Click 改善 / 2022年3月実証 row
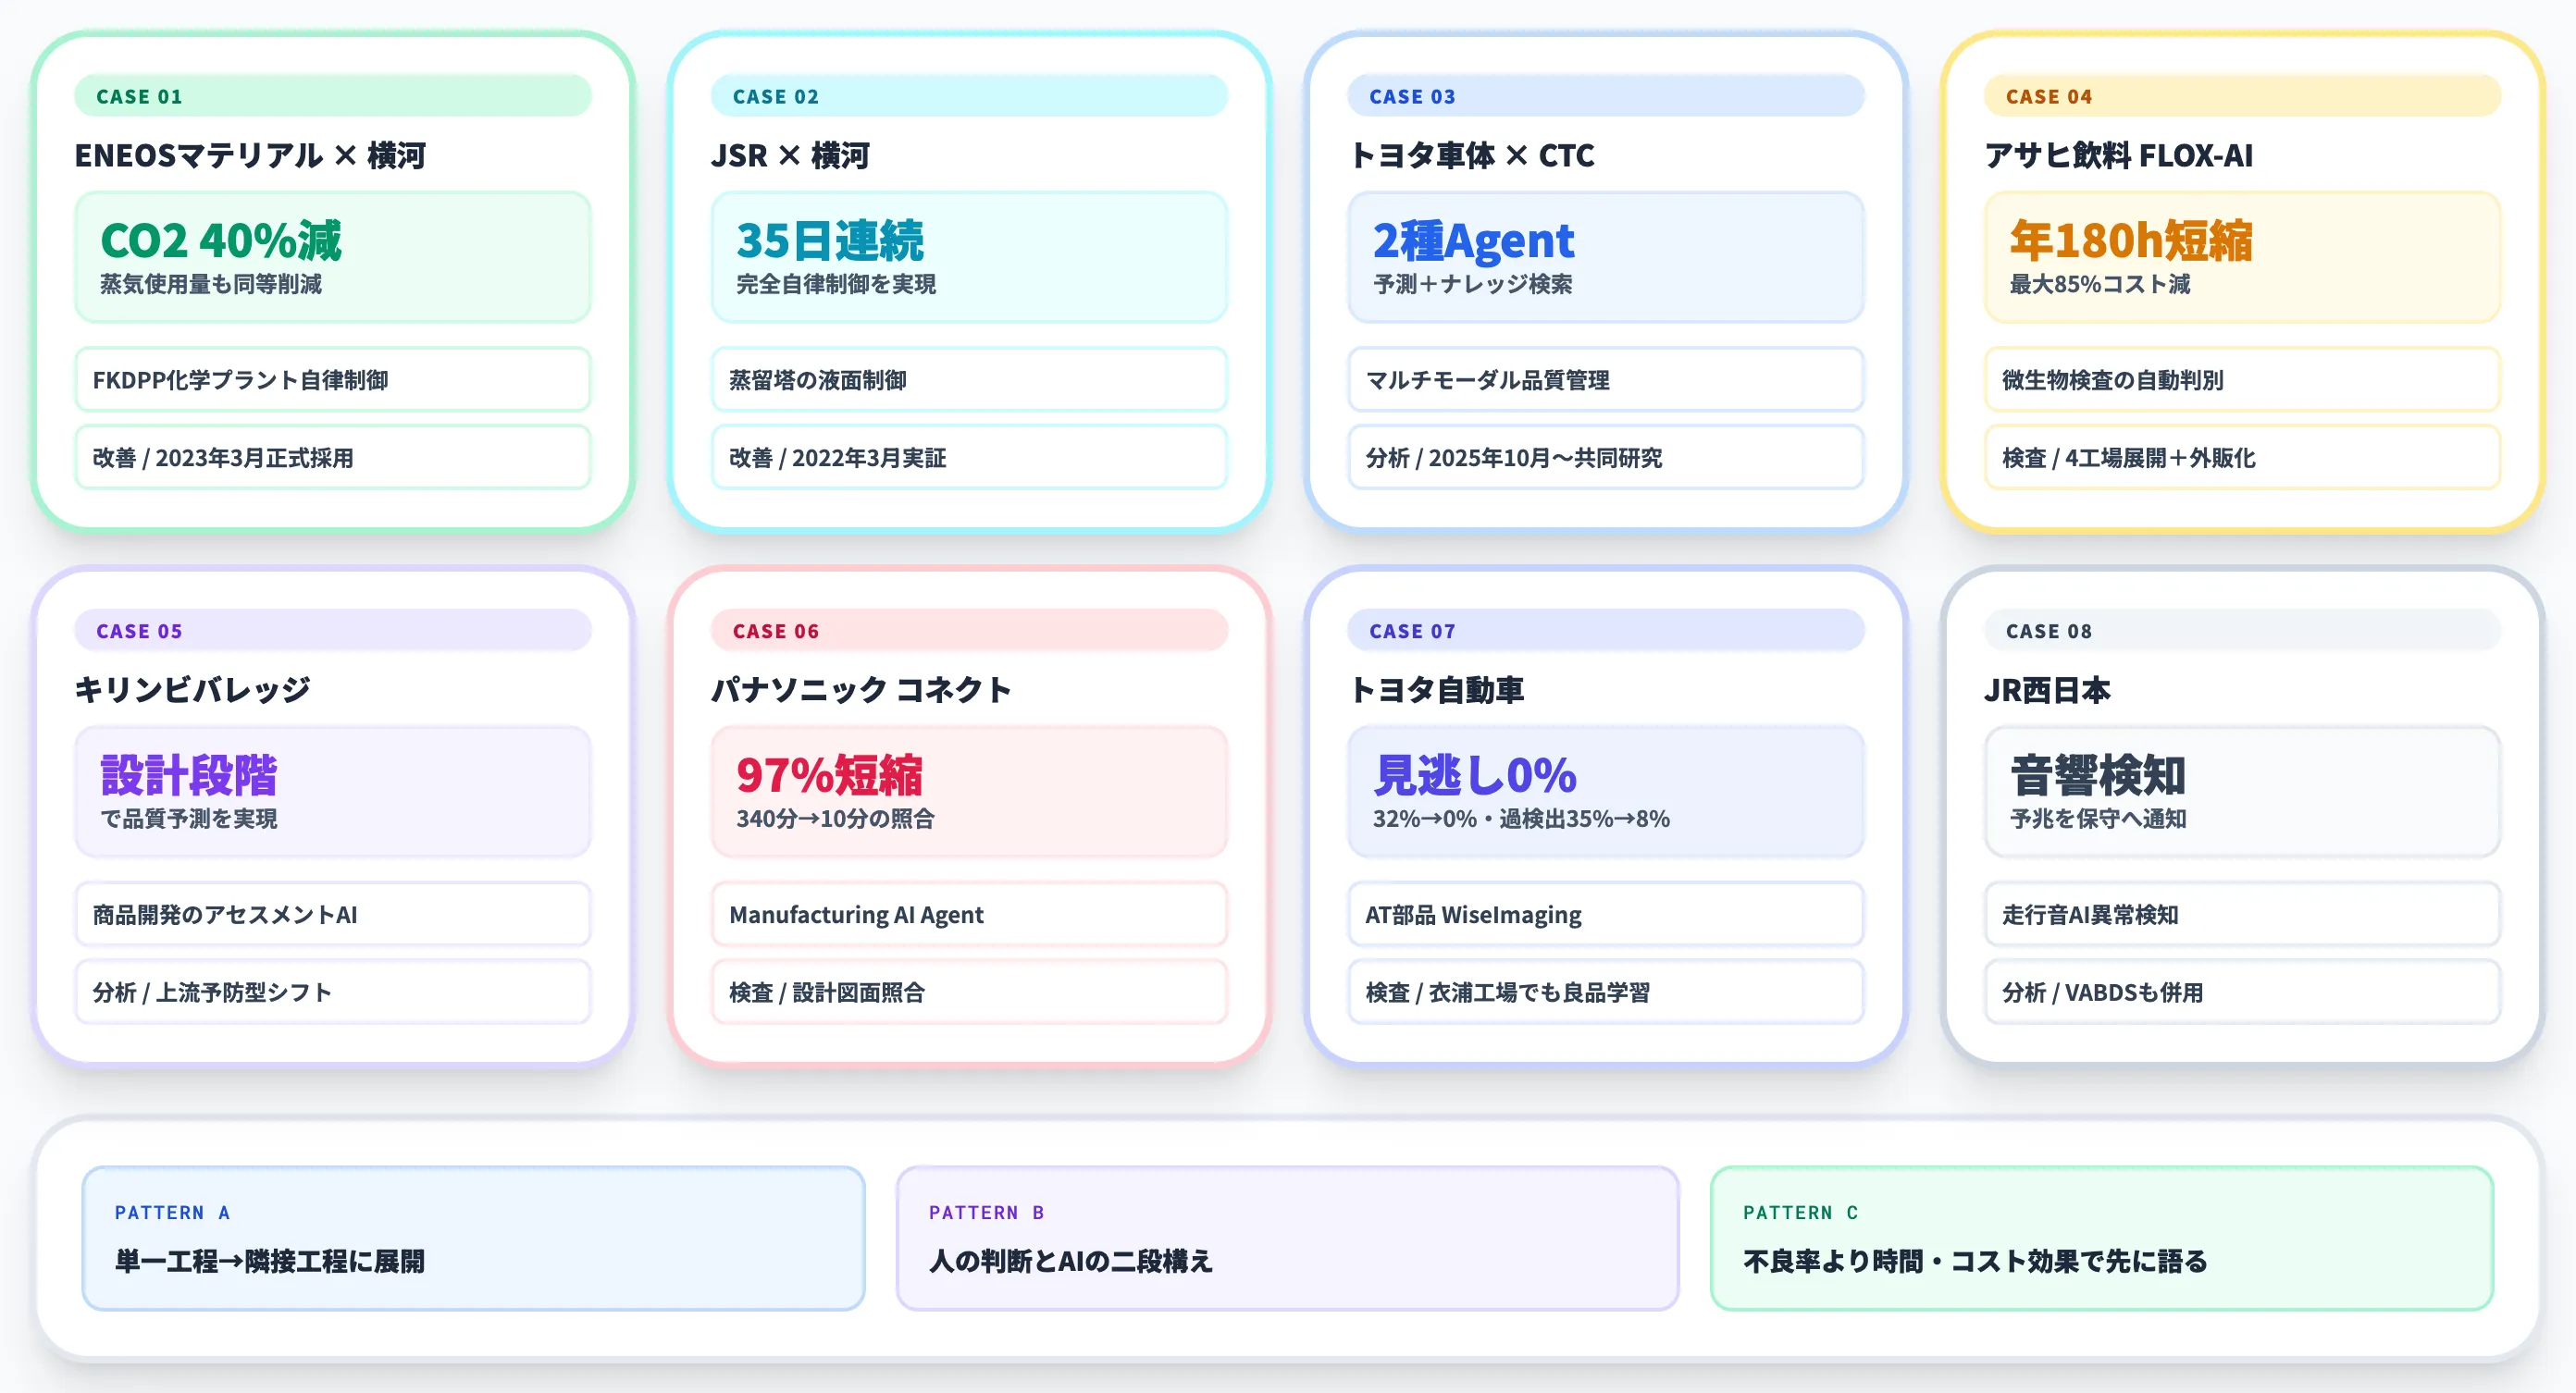Viewport: 2576px width, 1393px height. pos(969,458)
